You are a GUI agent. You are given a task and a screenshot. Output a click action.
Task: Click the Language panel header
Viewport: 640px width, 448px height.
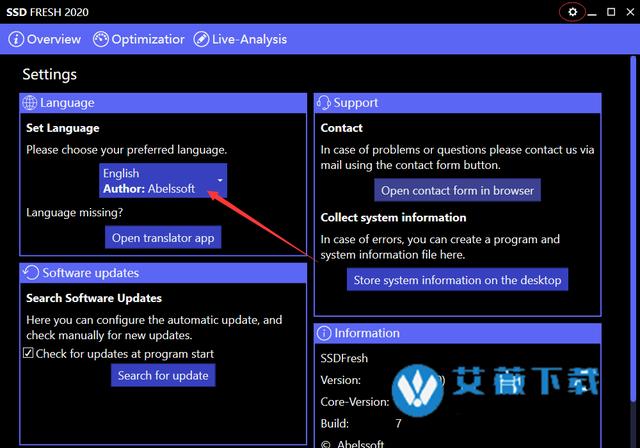point(163,103)
